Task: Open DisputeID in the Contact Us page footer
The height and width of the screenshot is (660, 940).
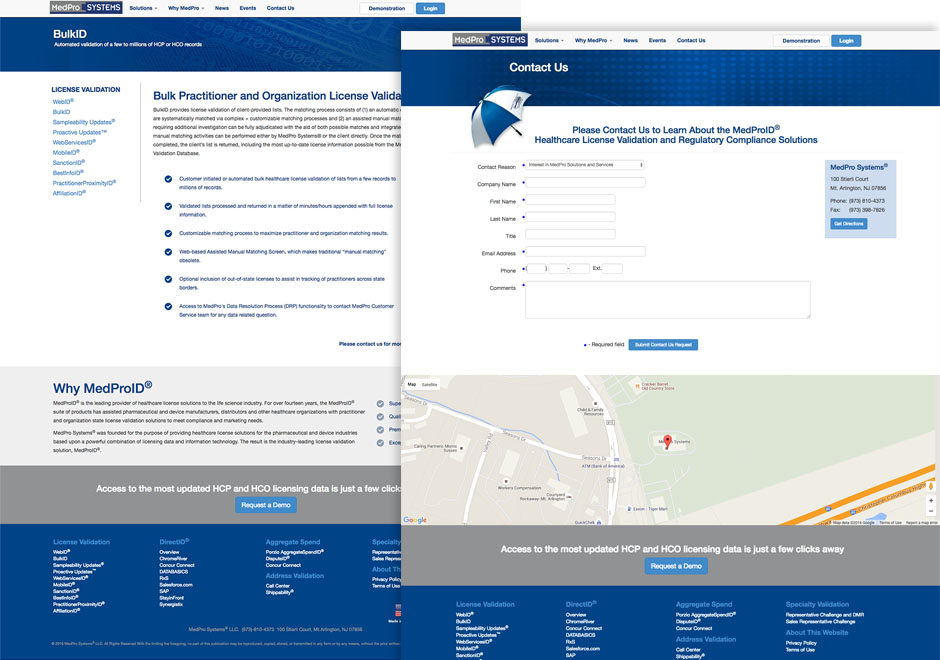Action: 688,622
